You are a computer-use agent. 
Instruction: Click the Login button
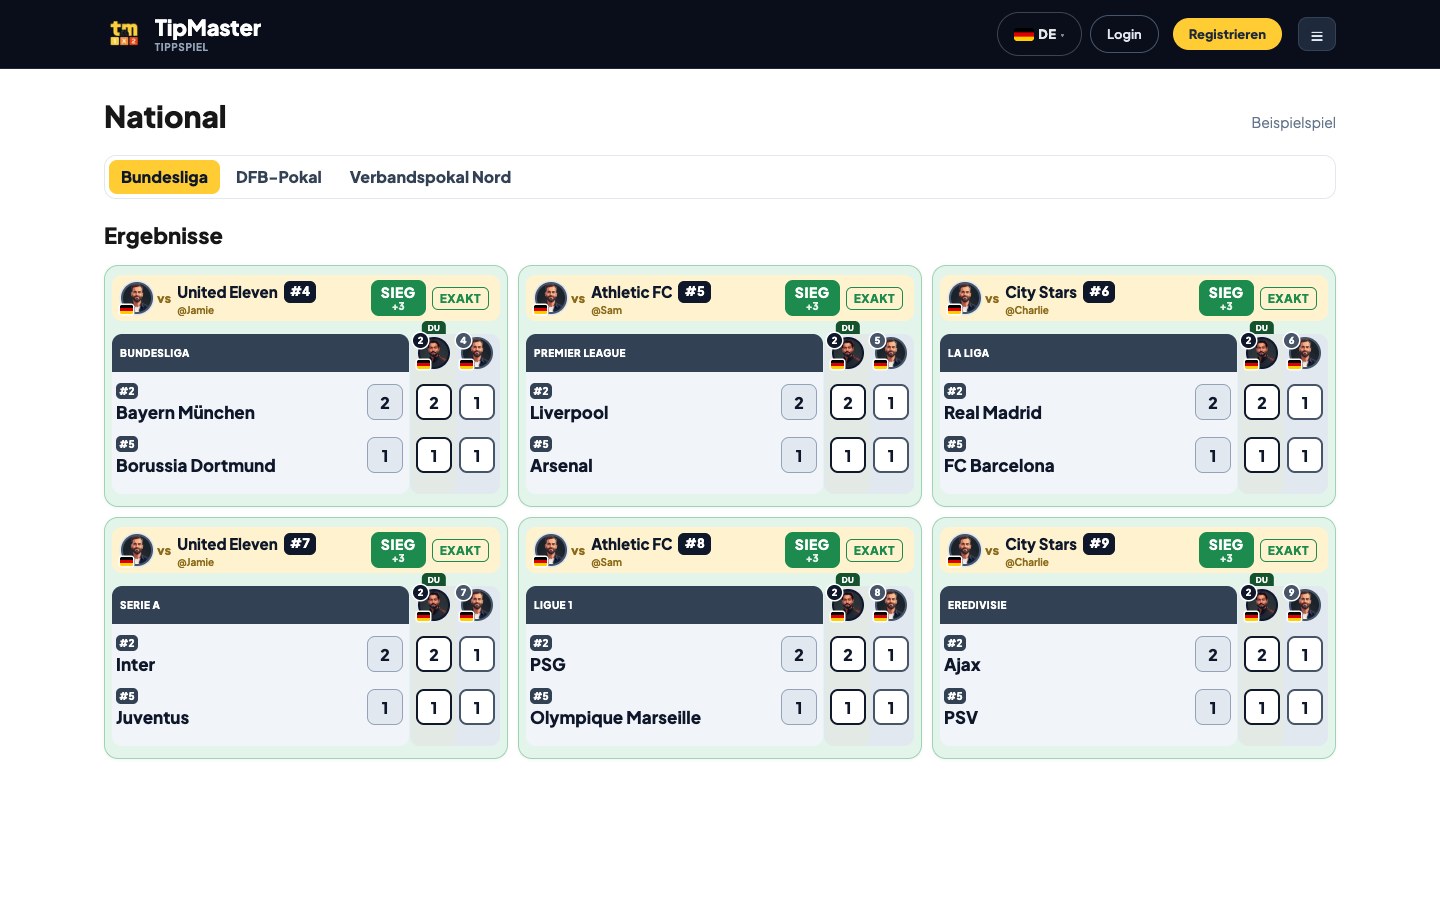click(x=1124, y=34)
